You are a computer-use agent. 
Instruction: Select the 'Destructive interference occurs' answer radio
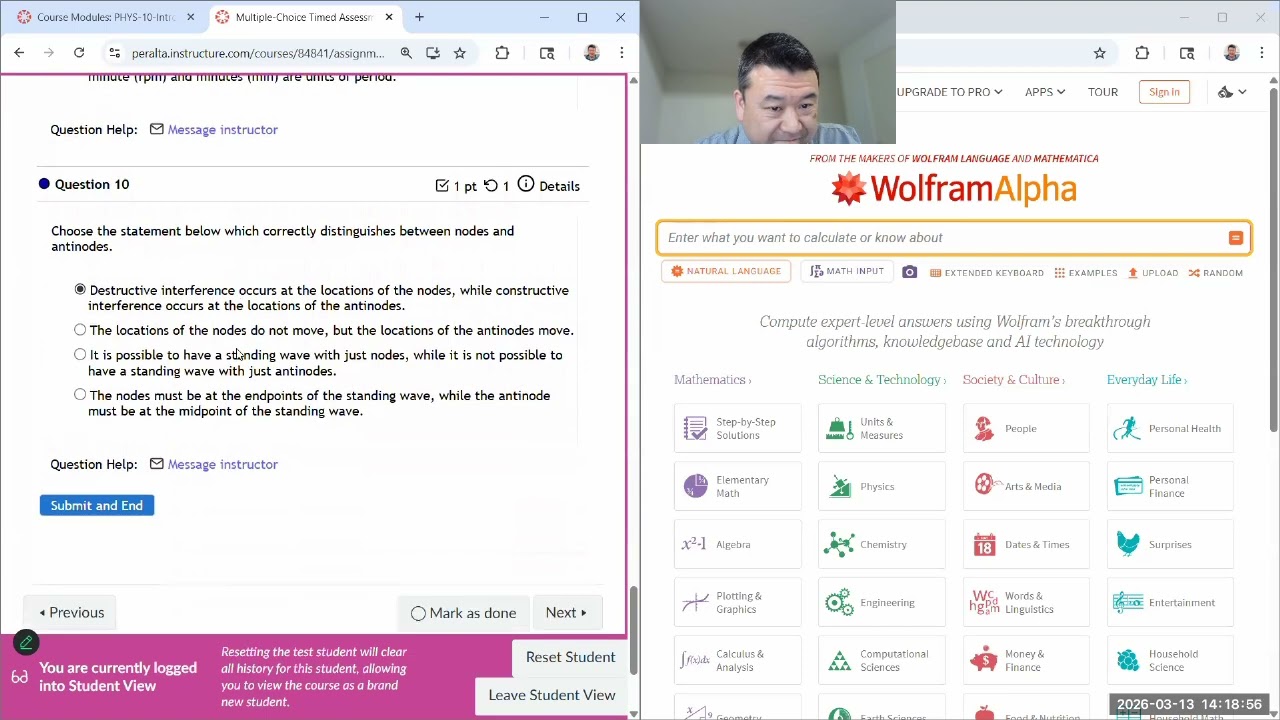pos(80,289)
